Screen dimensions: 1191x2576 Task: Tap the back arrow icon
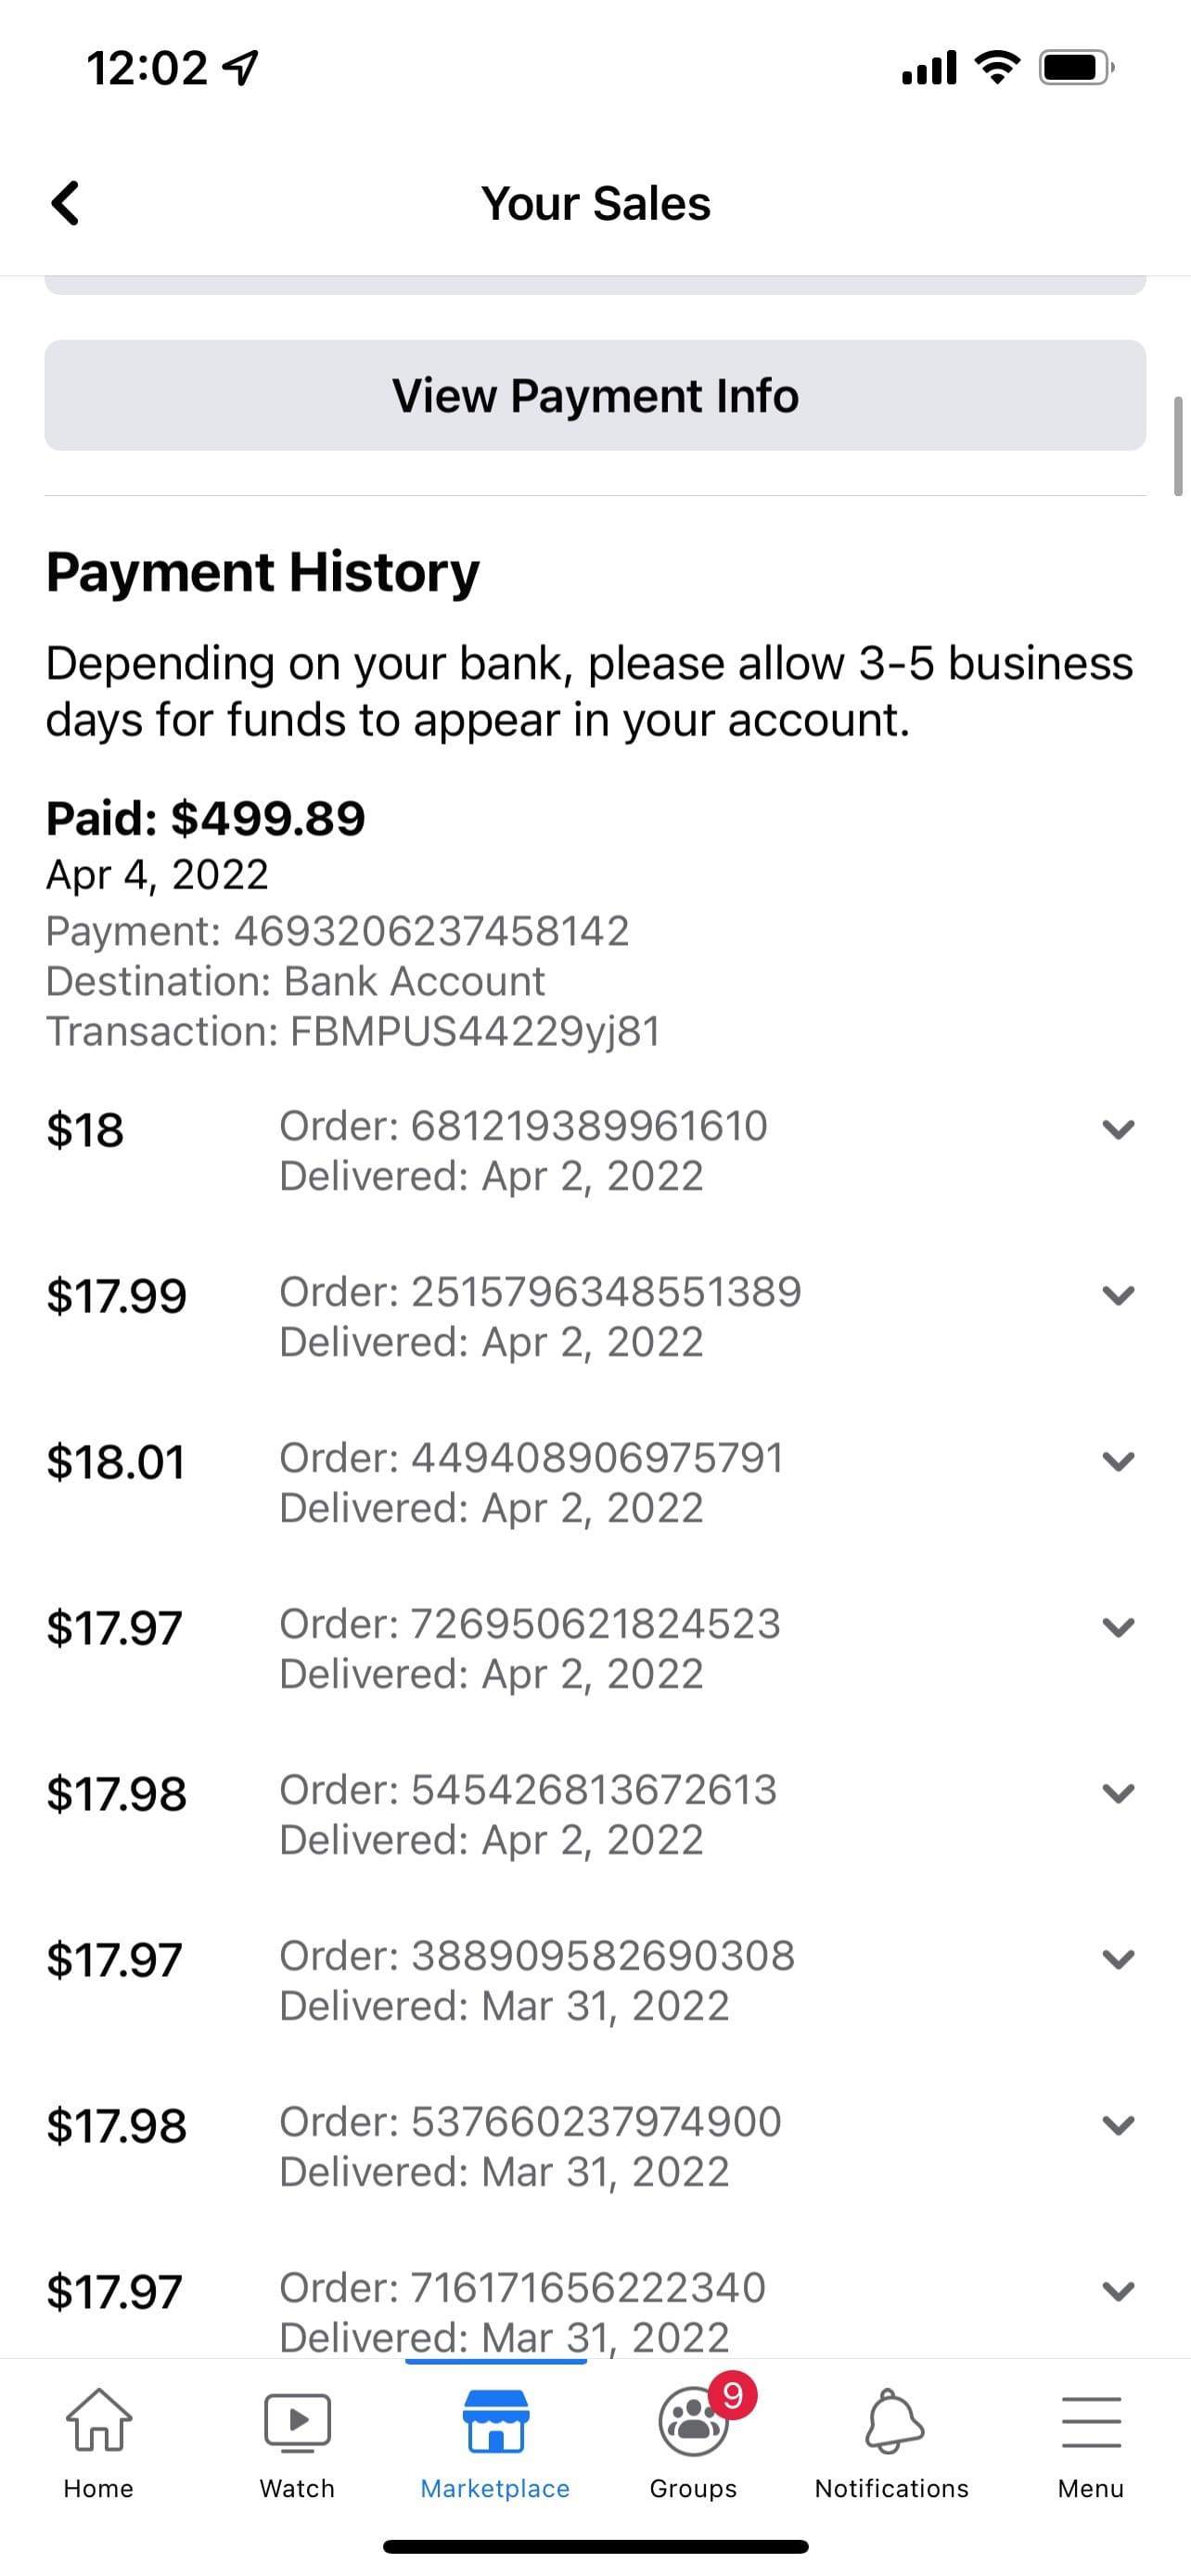[66, 204]
